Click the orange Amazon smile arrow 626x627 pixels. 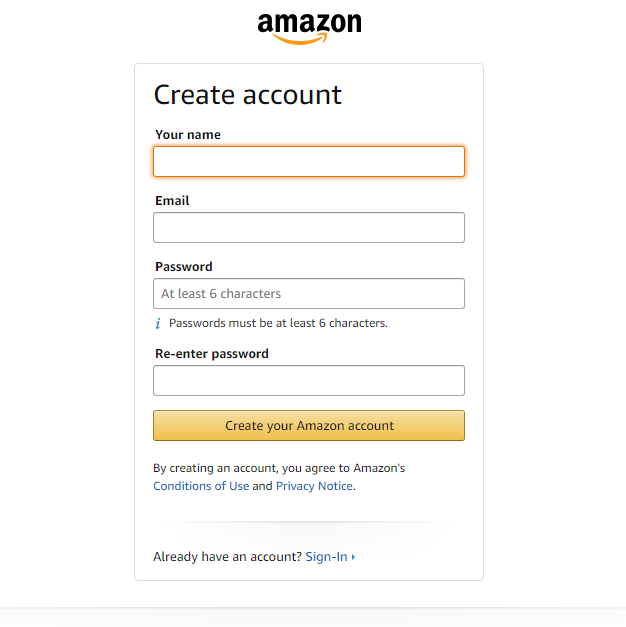(x=300, y=39)
